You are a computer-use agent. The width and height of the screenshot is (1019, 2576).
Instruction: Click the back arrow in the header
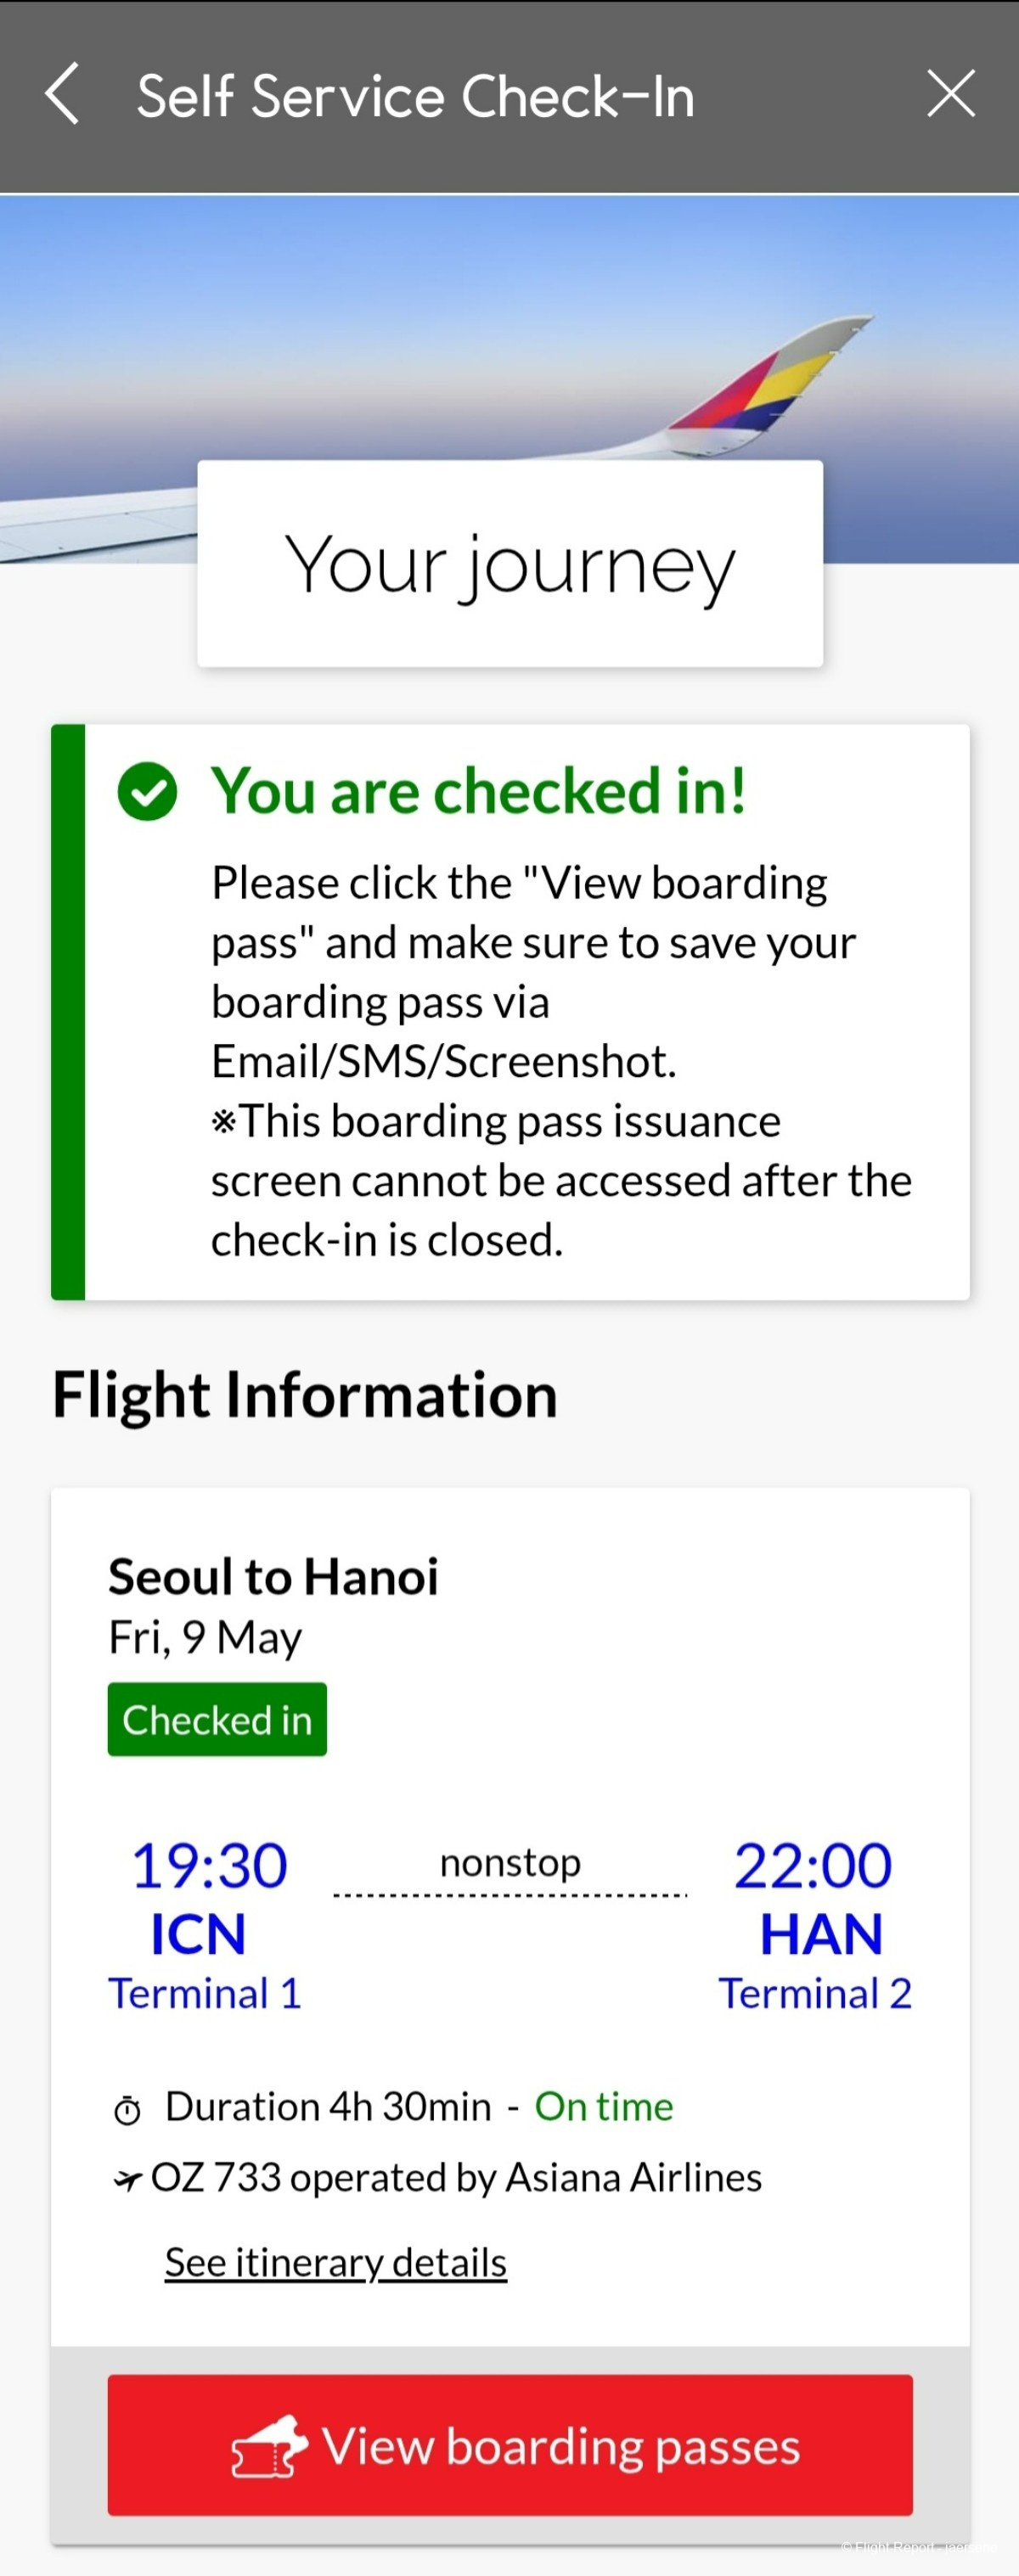pos(62,94)
